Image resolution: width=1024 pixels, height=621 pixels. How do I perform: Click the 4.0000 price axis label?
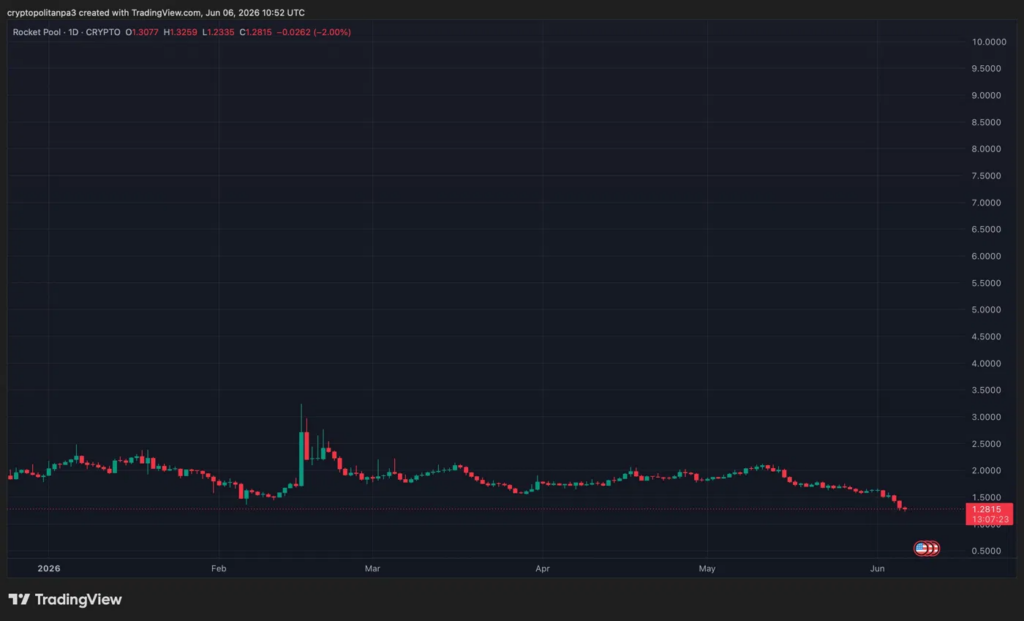986,363
